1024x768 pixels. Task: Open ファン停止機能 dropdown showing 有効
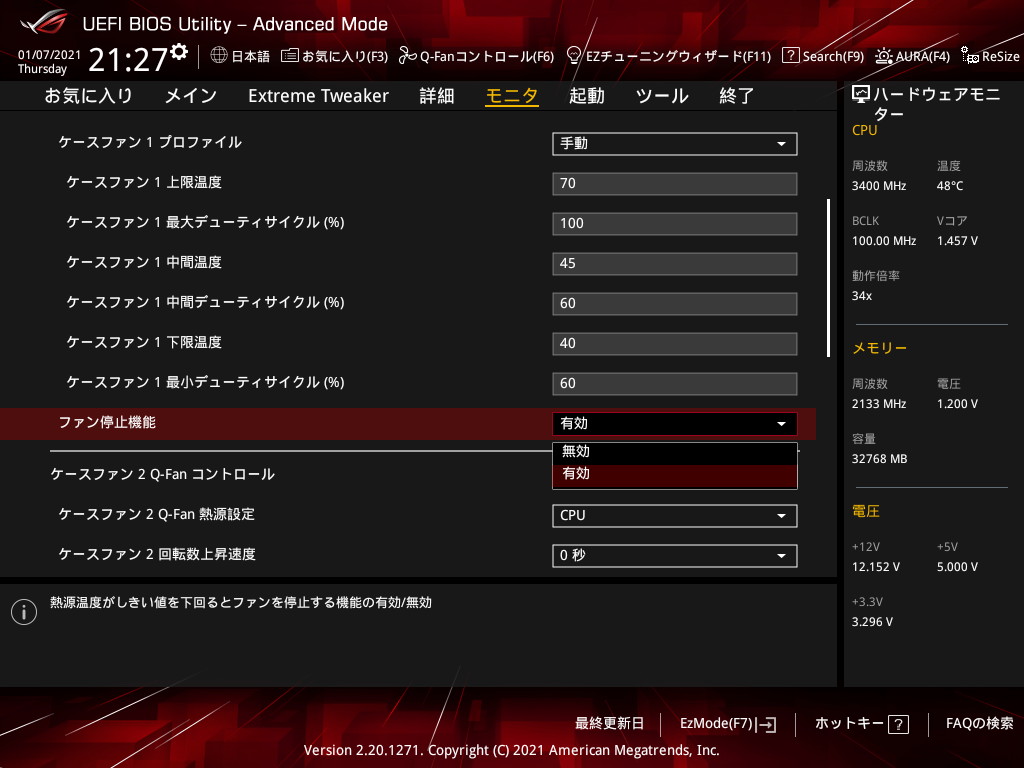[x=675, y=424]
